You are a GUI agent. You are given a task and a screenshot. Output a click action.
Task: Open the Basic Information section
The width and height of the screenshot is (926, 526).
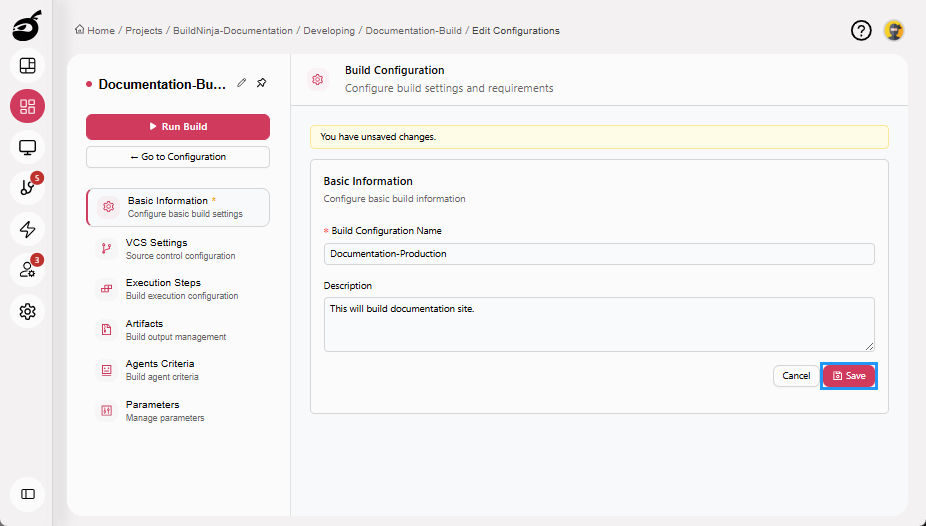[178, 207]
